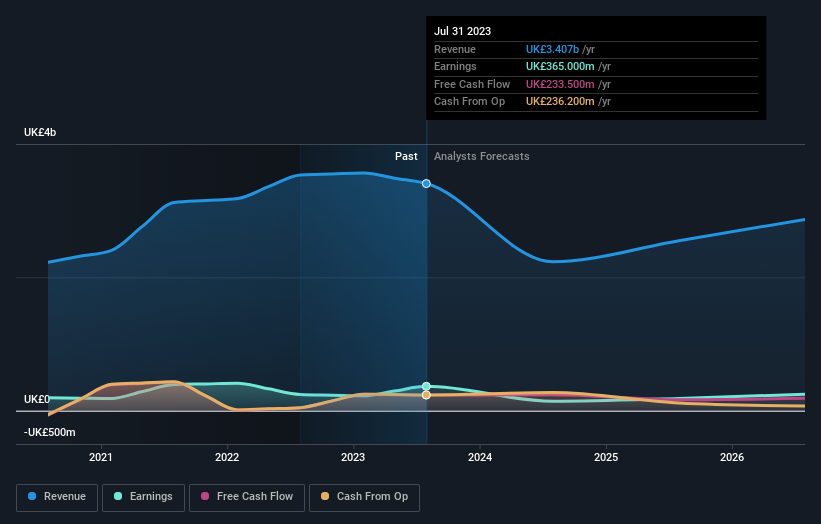Toggle the Revenue legend button
The height and width of the screenshot is (524, 821).
(x=57, y=497)
